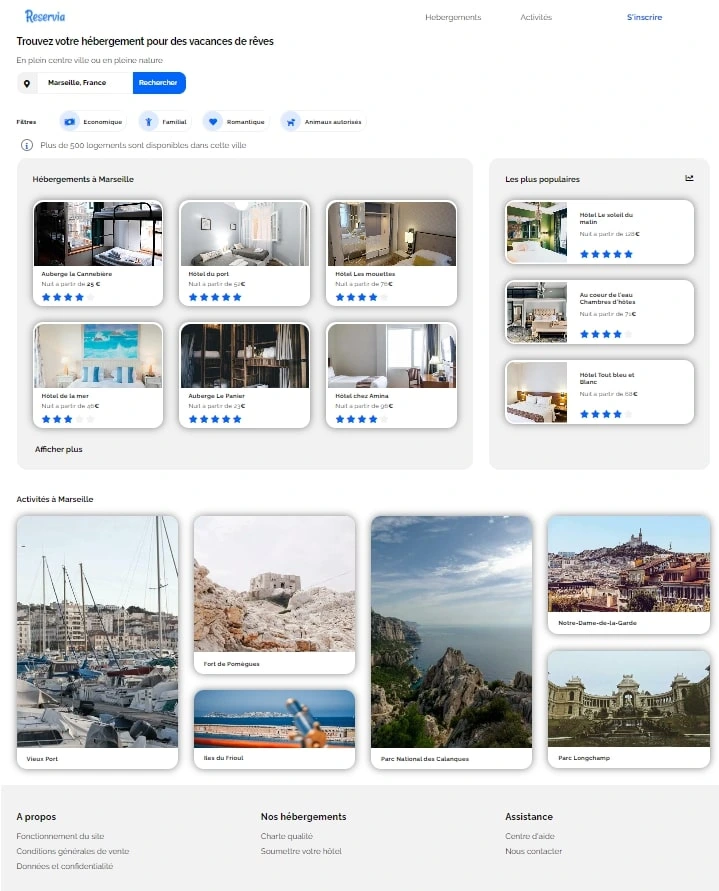Select the Vieux Port activity image
This screenshot has width=719, height=891.
(x=98, y=630)
